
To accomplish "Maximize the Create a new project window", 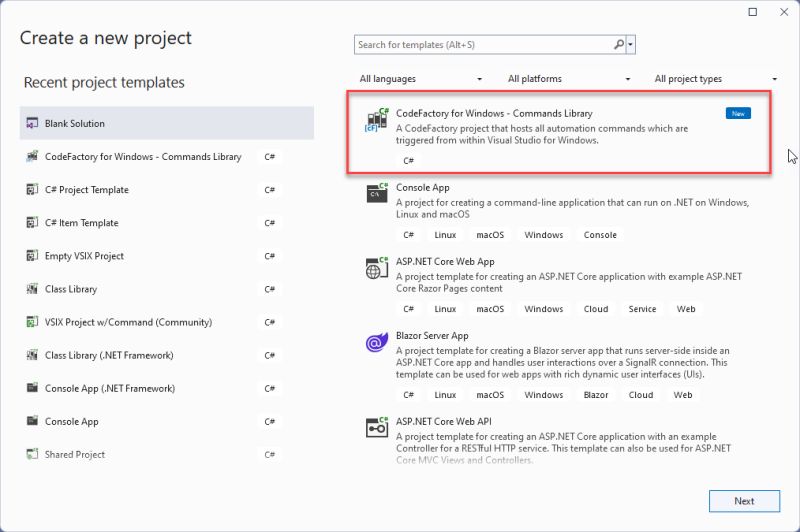I will click(753, 12).
